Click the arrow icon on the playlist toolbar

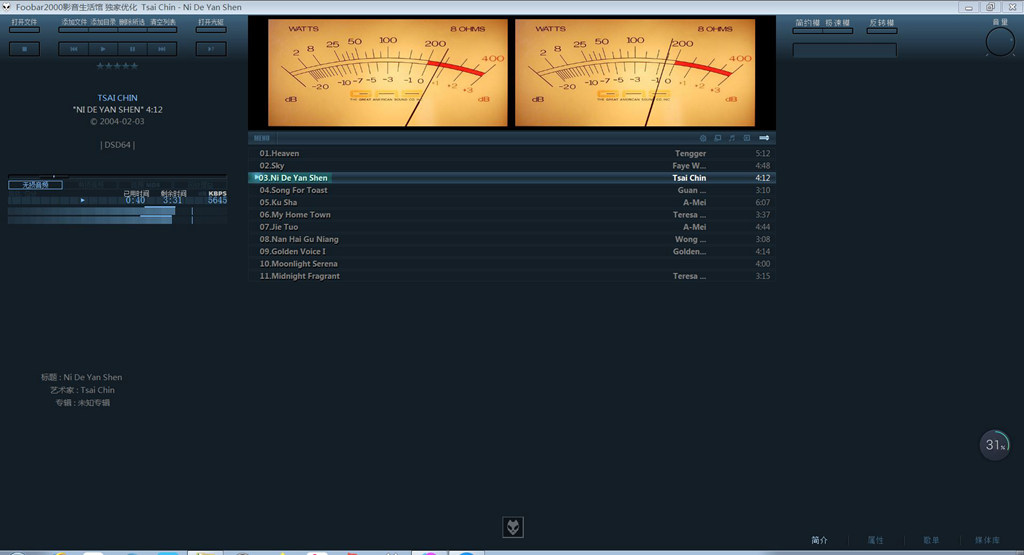pyautogui.click(x=764, y=138)
